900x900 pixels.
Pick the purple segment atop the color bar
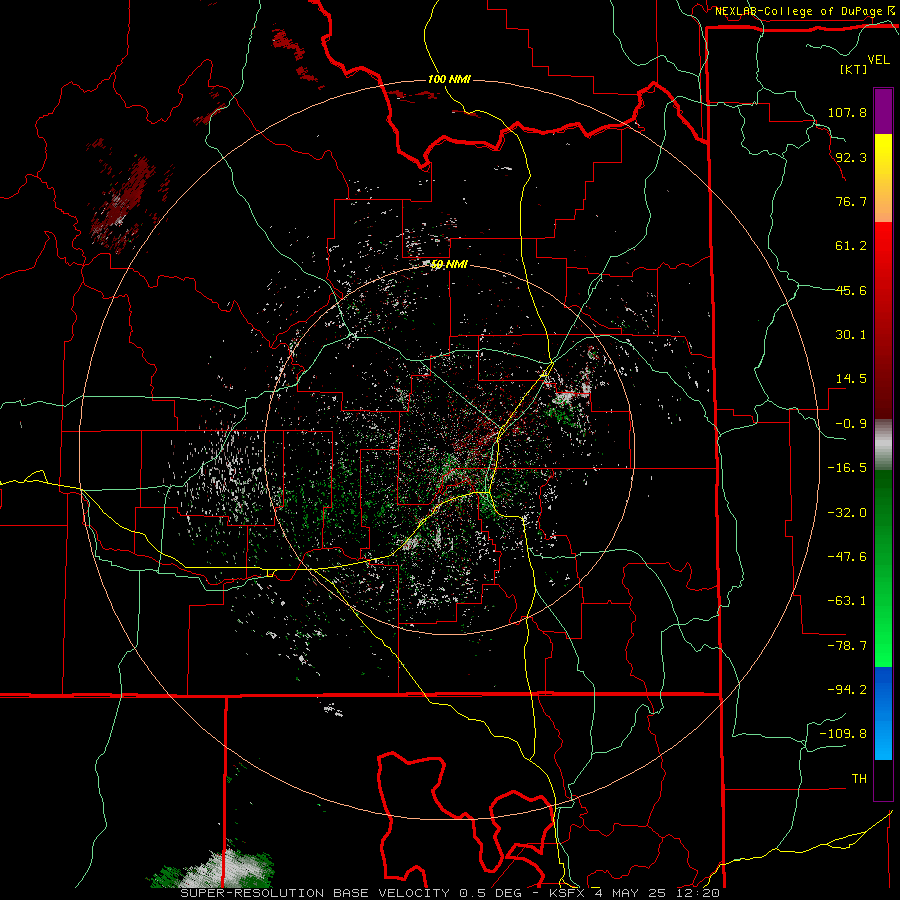883,111
